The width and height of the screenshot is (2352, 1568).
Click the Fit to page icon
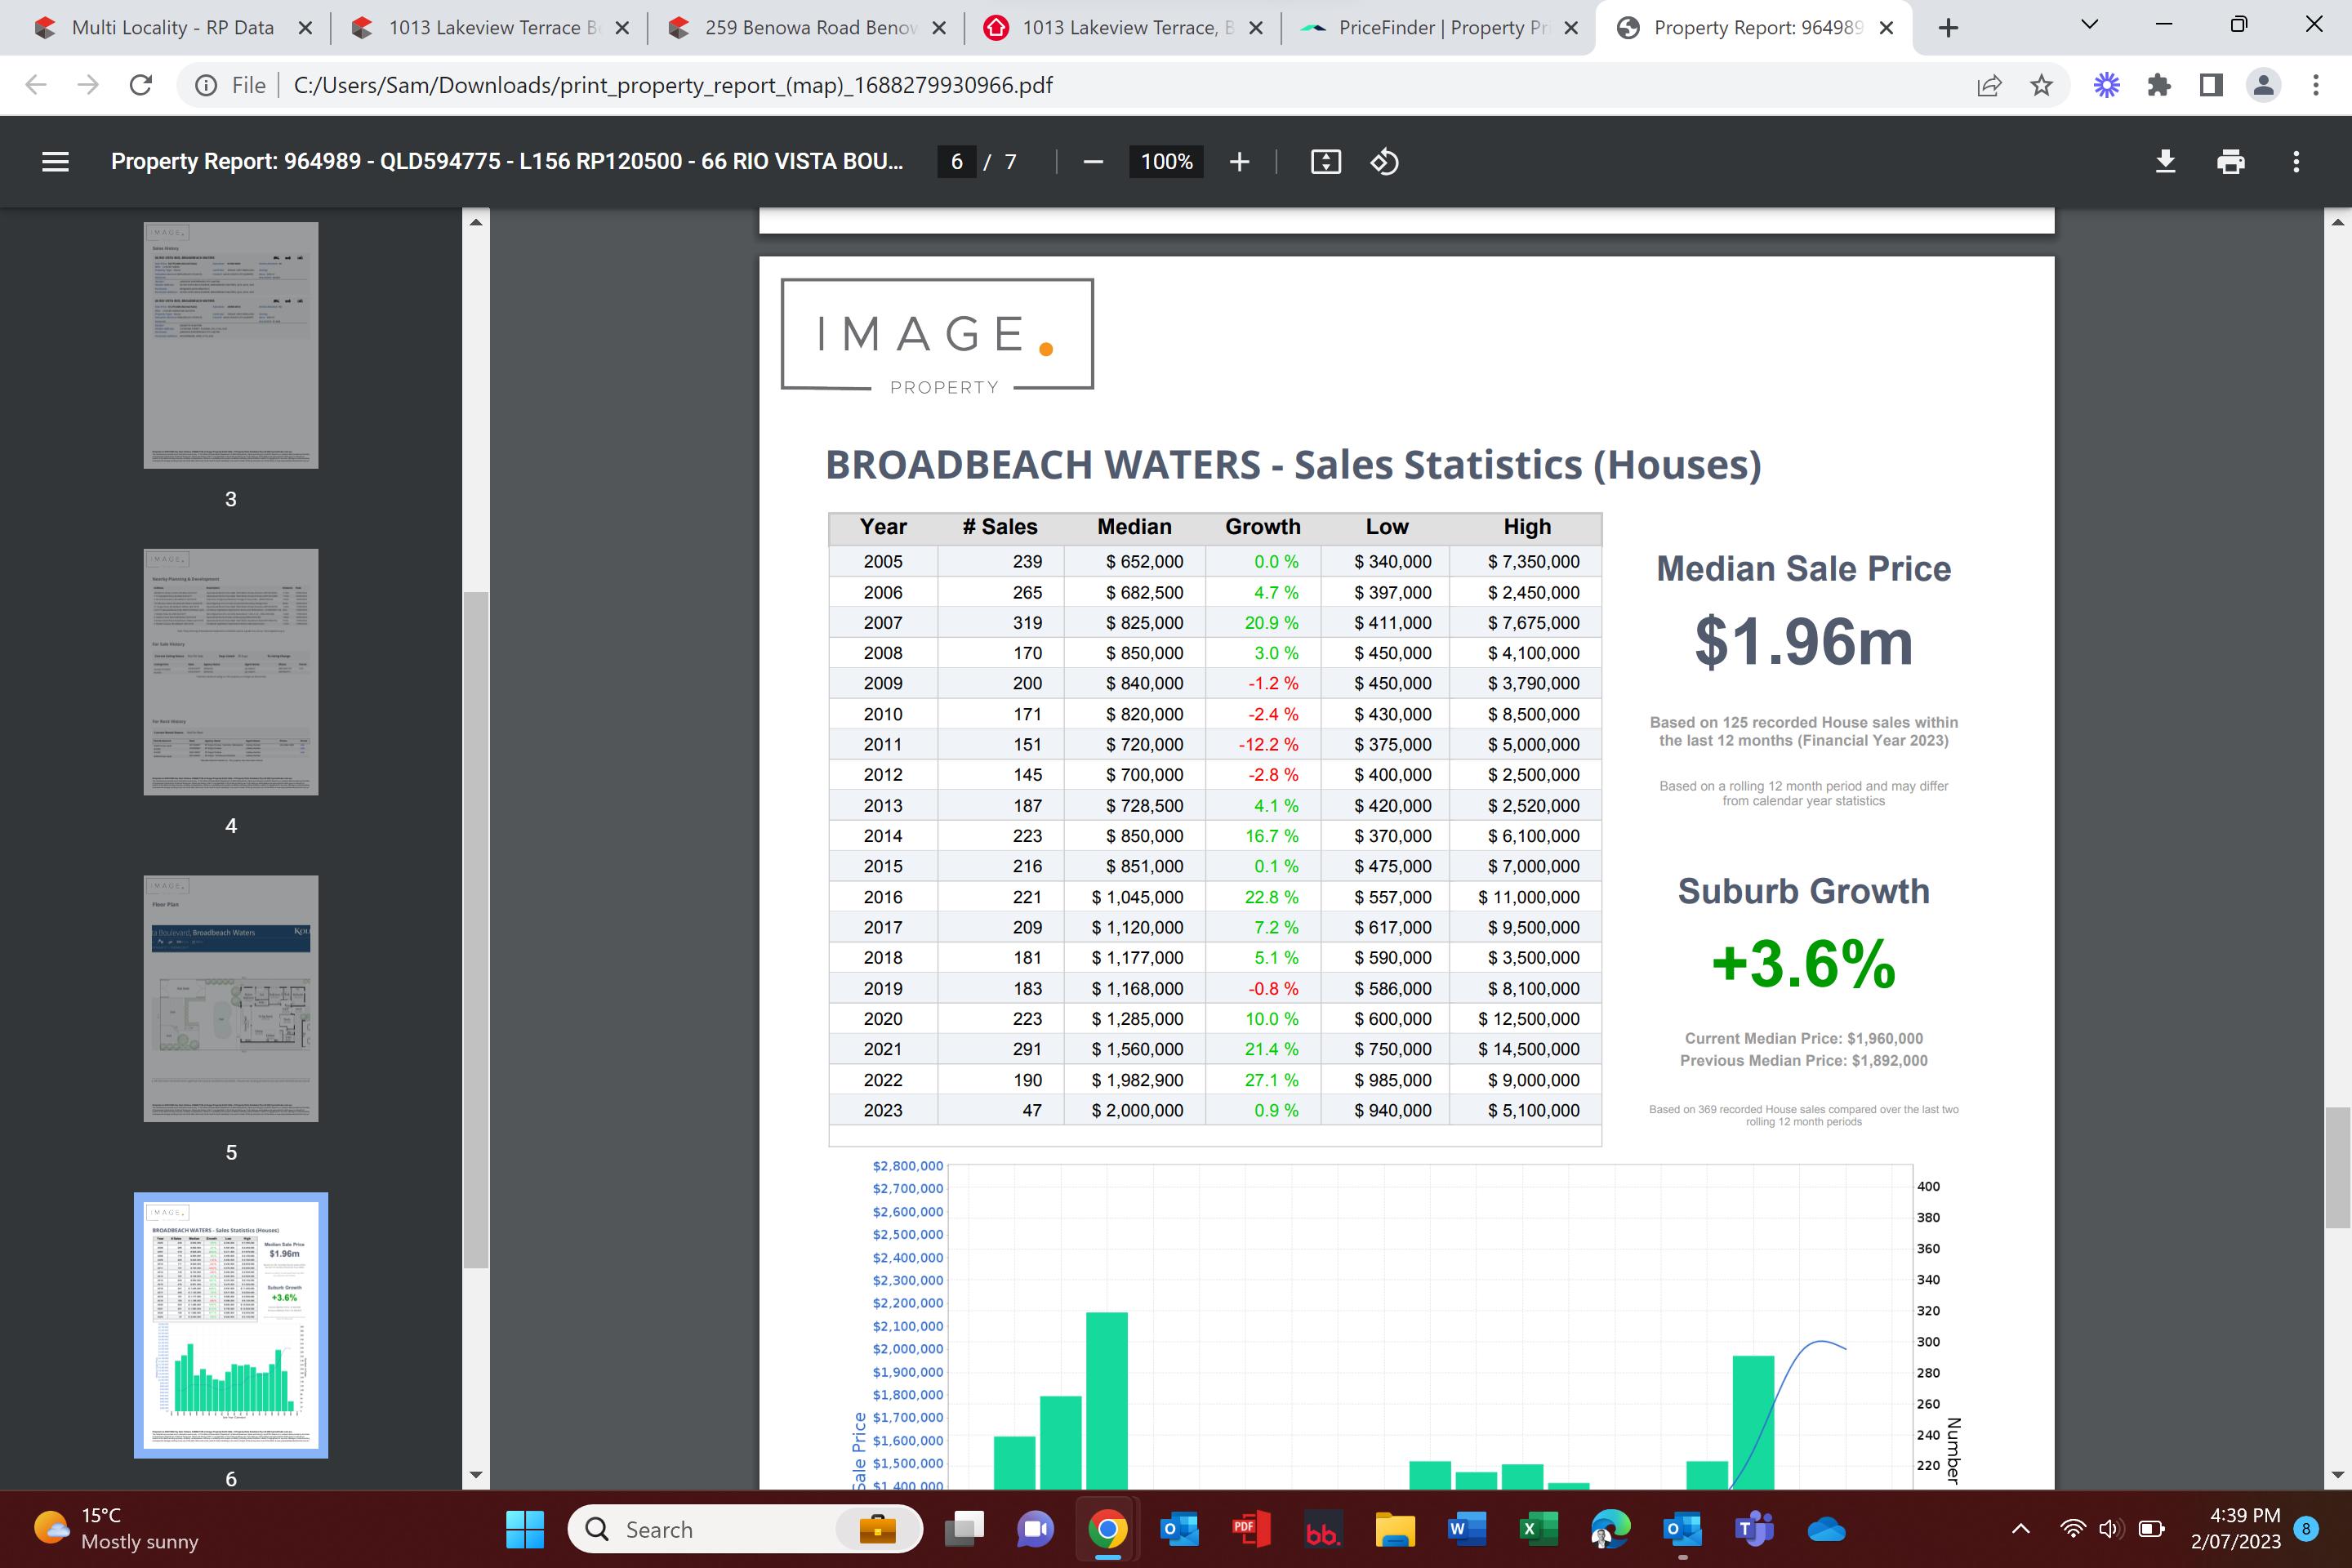pos(1325,161)
